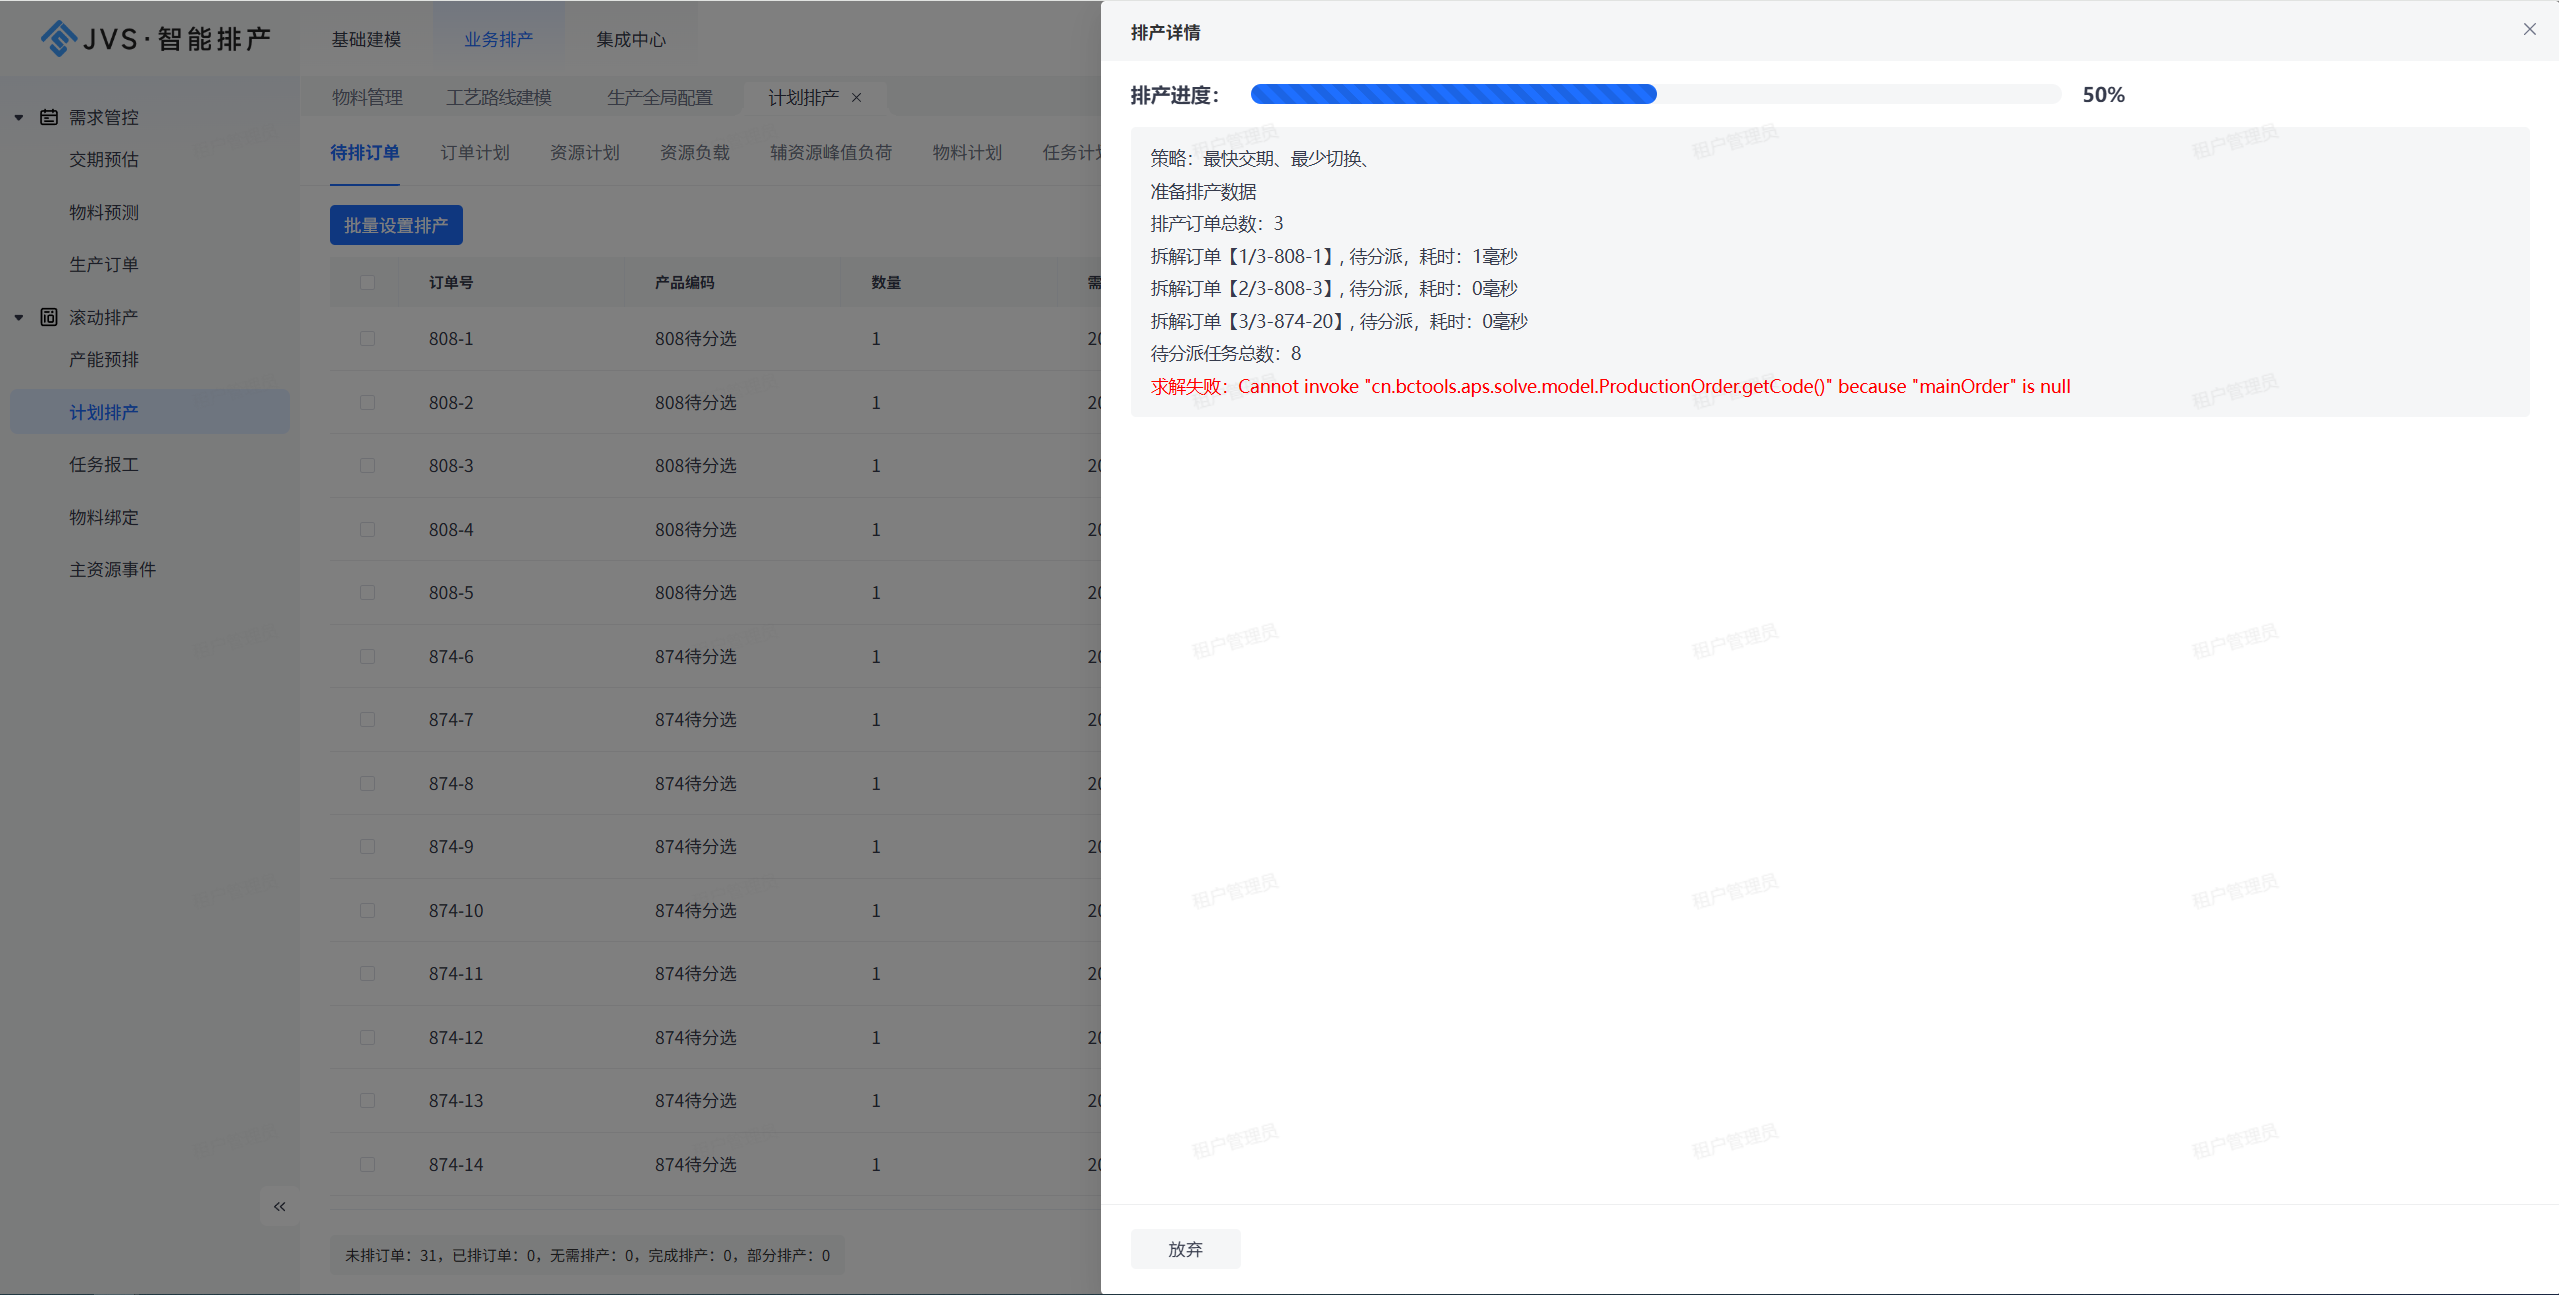The width and height of the screenshot is (2559, 1295).
Task: Check the box for order 874-6
Action: click(x=367, y=657)
